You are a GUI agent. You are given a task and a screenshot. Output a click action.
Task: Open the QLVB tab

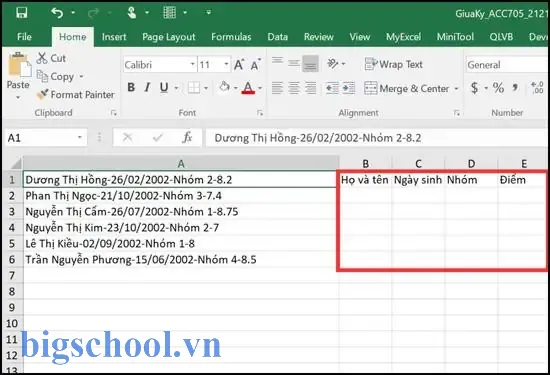pos(501,37)
